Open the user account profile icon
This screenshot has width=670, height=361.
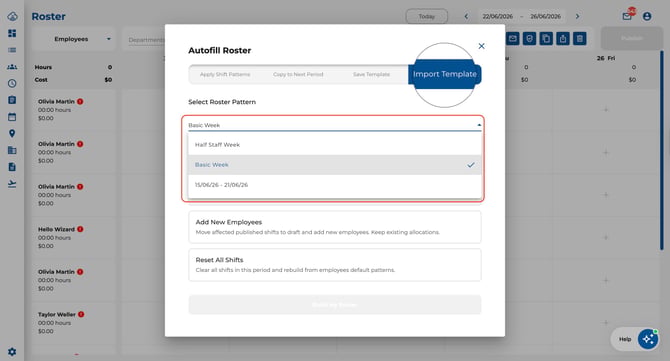click(x=647, y=16)
